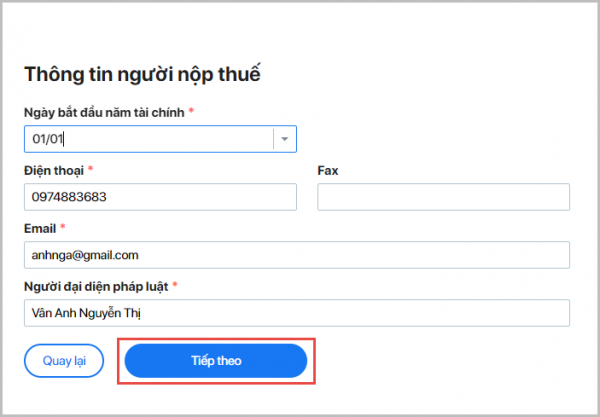The width and height of the screenshot is (600, 417).
Task: Click the Tiếp theo button
Action: click(216, 360)
